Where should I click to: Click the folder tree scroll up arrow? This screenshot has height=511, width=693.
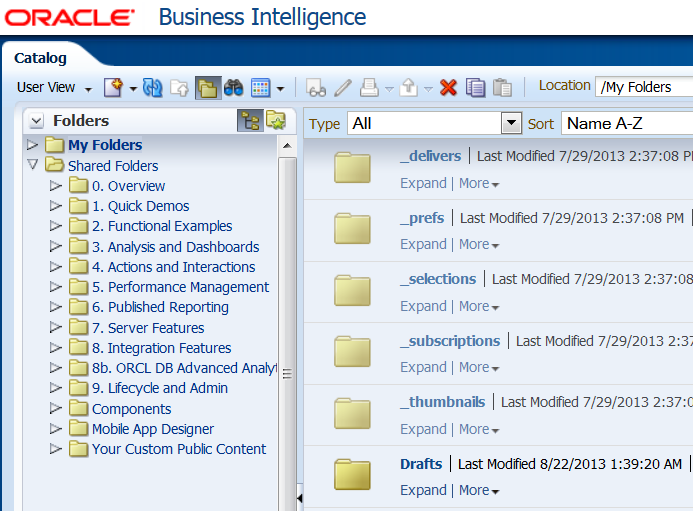click(287, 145)
